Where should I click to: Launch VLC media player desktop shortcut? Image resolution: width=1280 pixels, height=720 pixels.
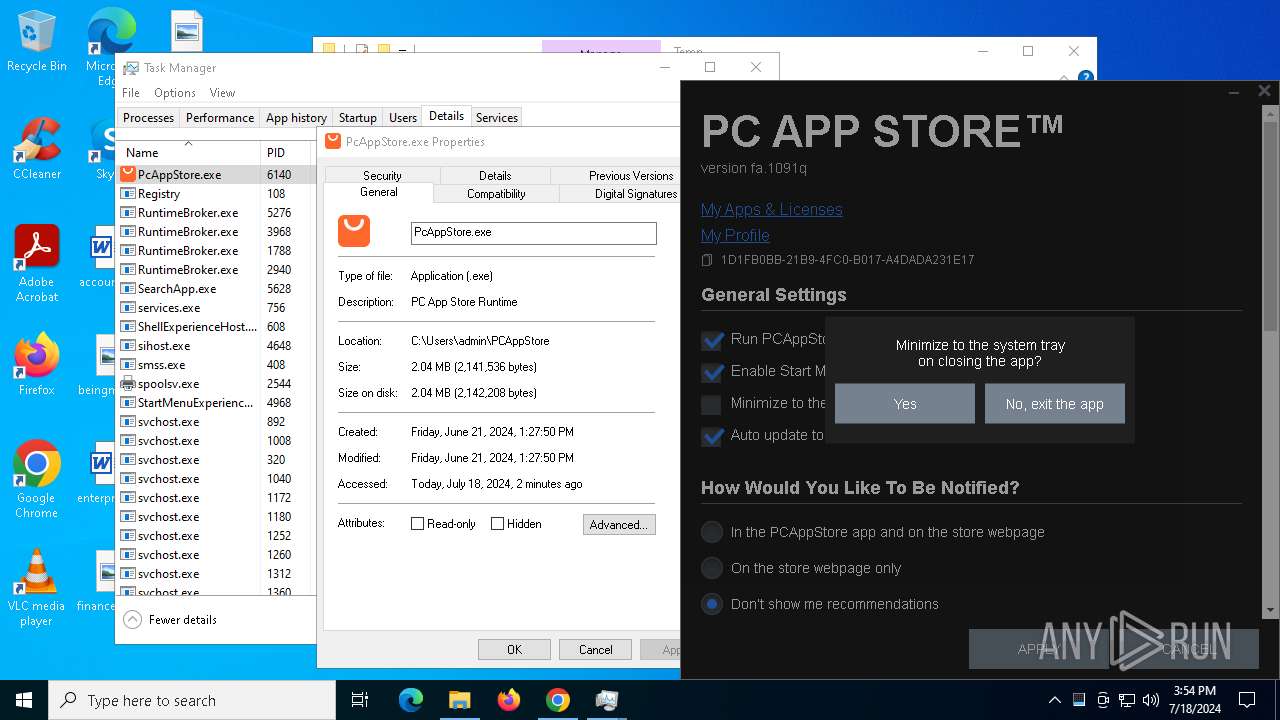36,588
